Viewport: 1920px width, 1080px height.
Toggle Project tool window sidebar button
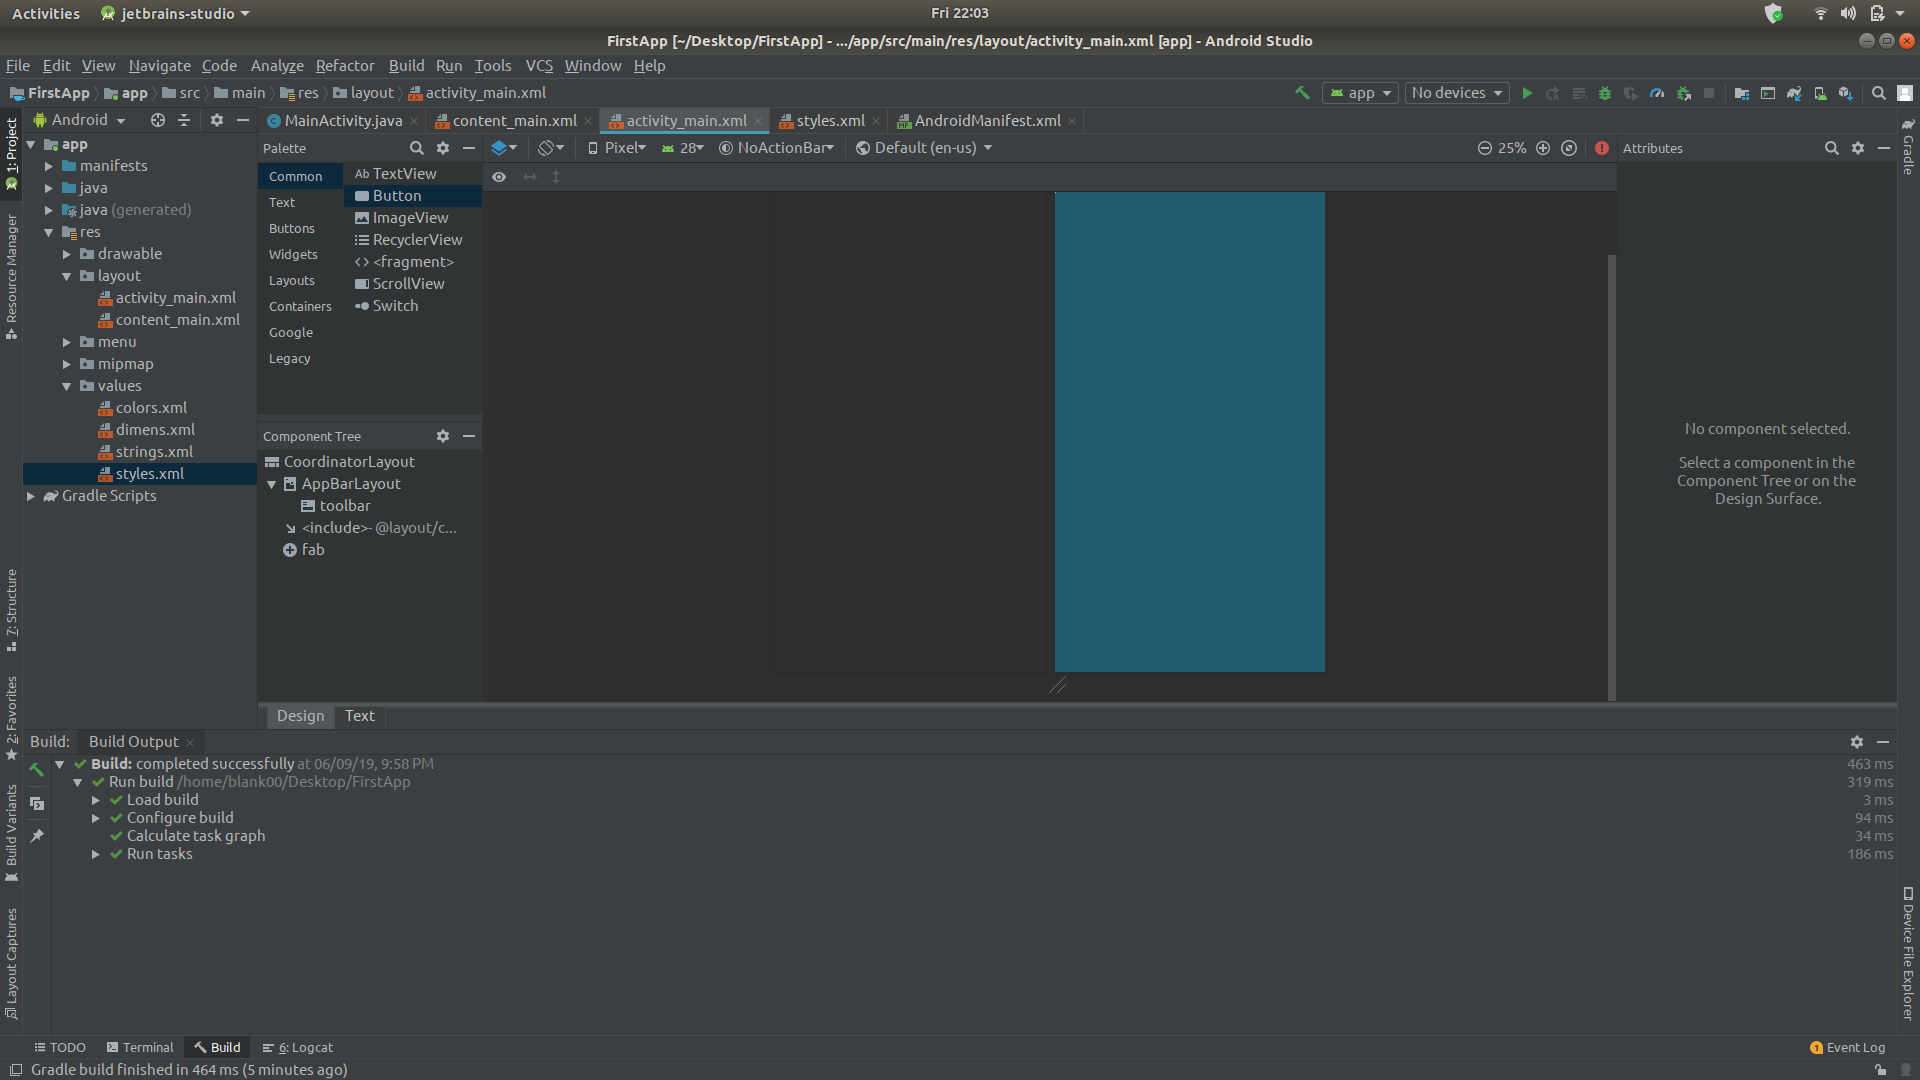pos(12,153)
